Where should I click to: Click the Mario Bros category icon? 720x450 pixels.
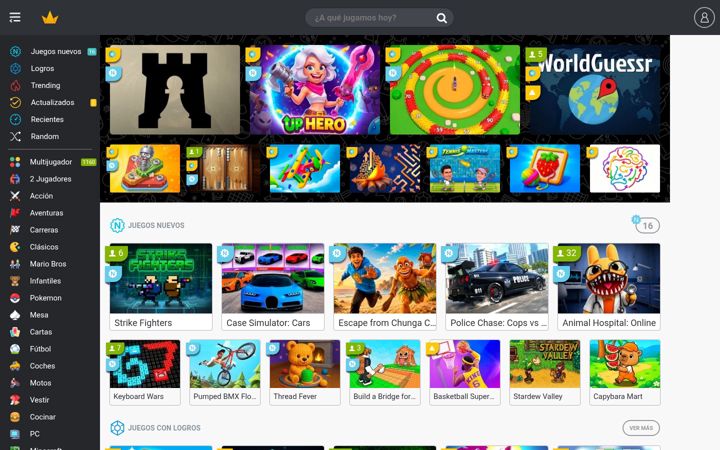click(x=15, y=264)
